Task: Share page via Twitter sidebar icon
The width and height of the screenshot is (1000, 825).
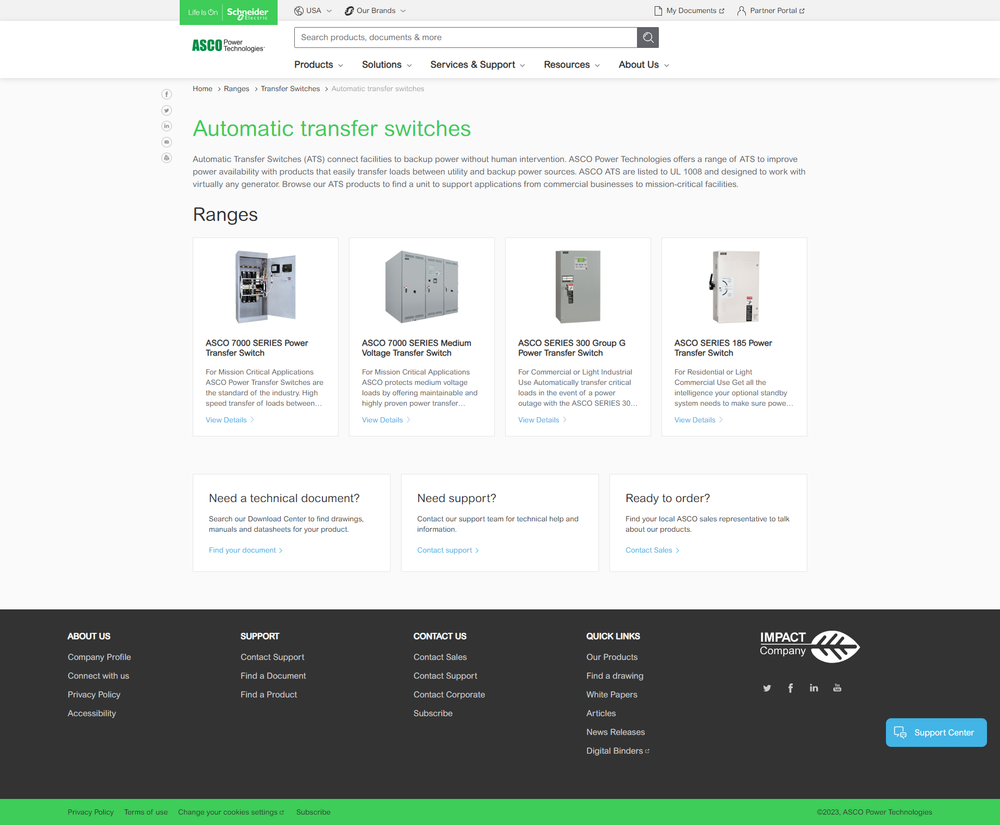Action: tap(166, 110)
